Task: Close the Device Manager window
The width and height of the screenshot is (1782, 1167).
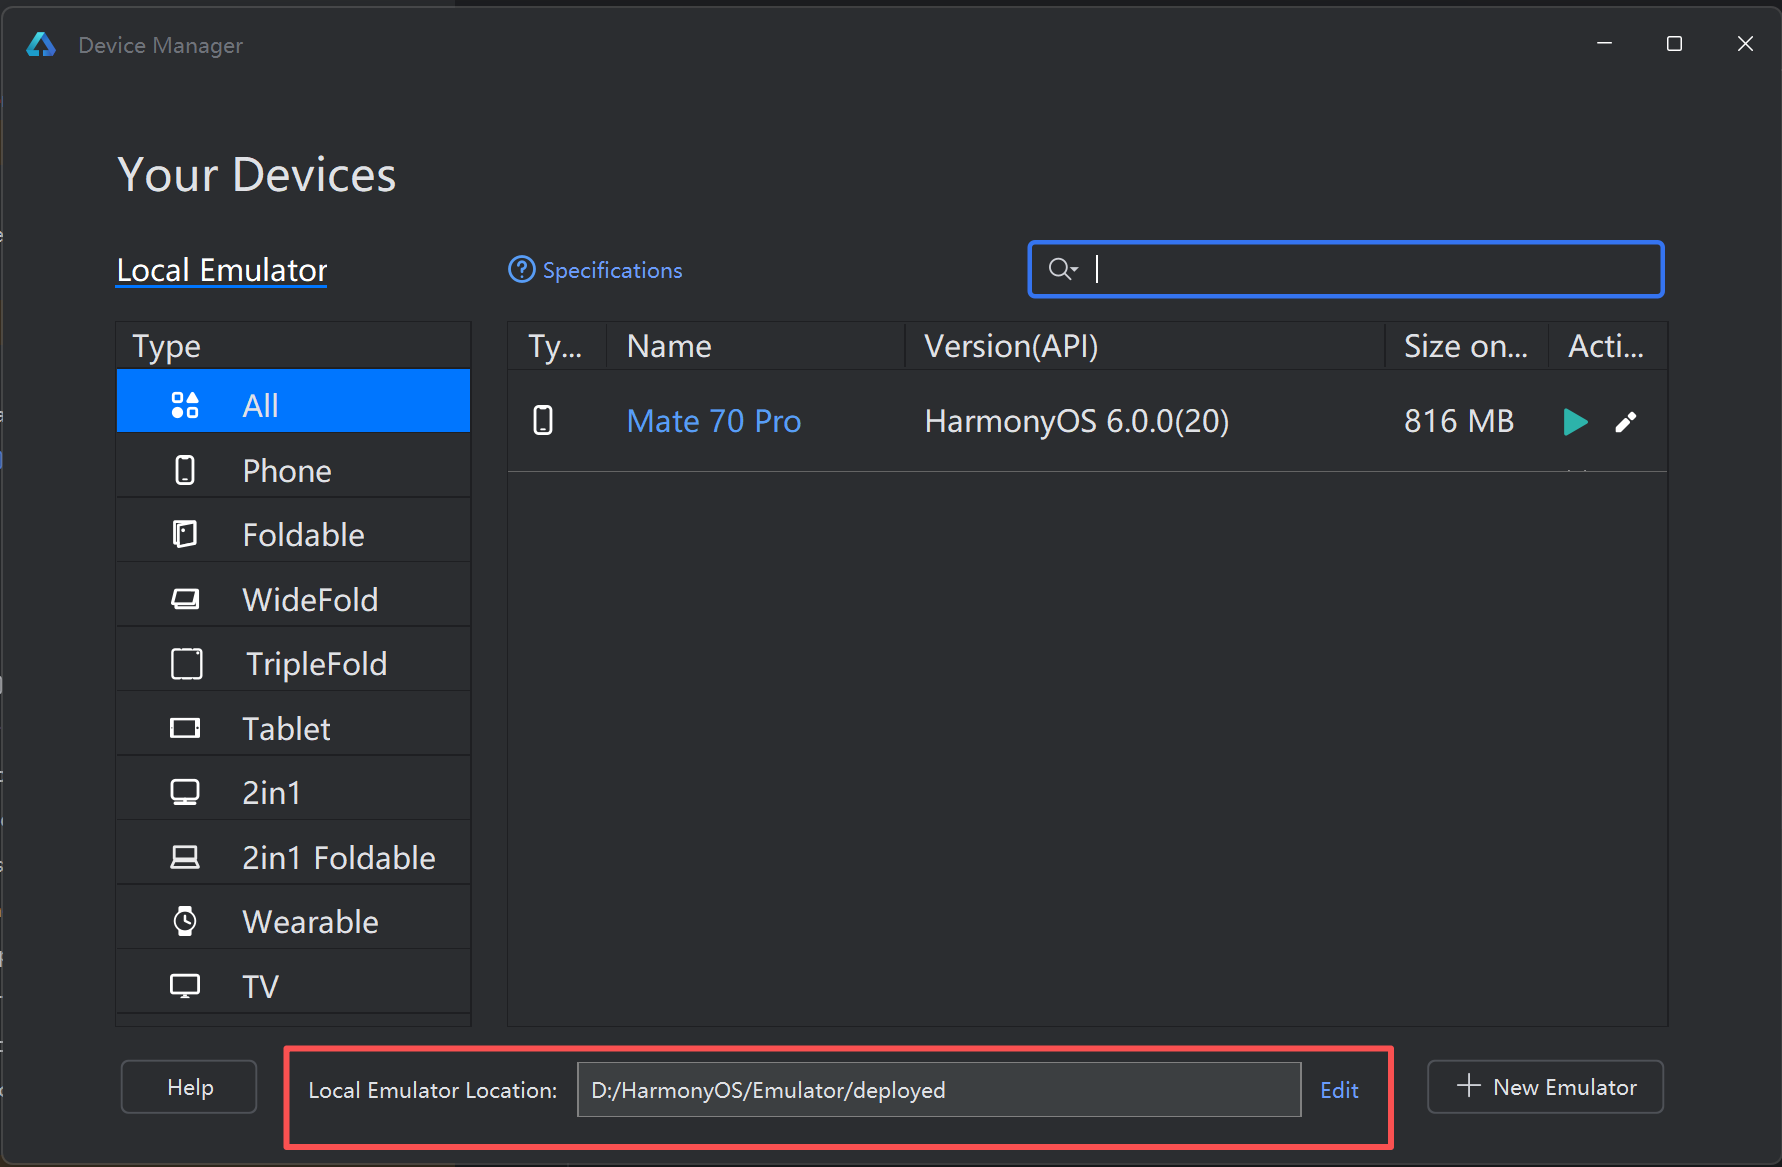Action: click(x=1745, y=44)
